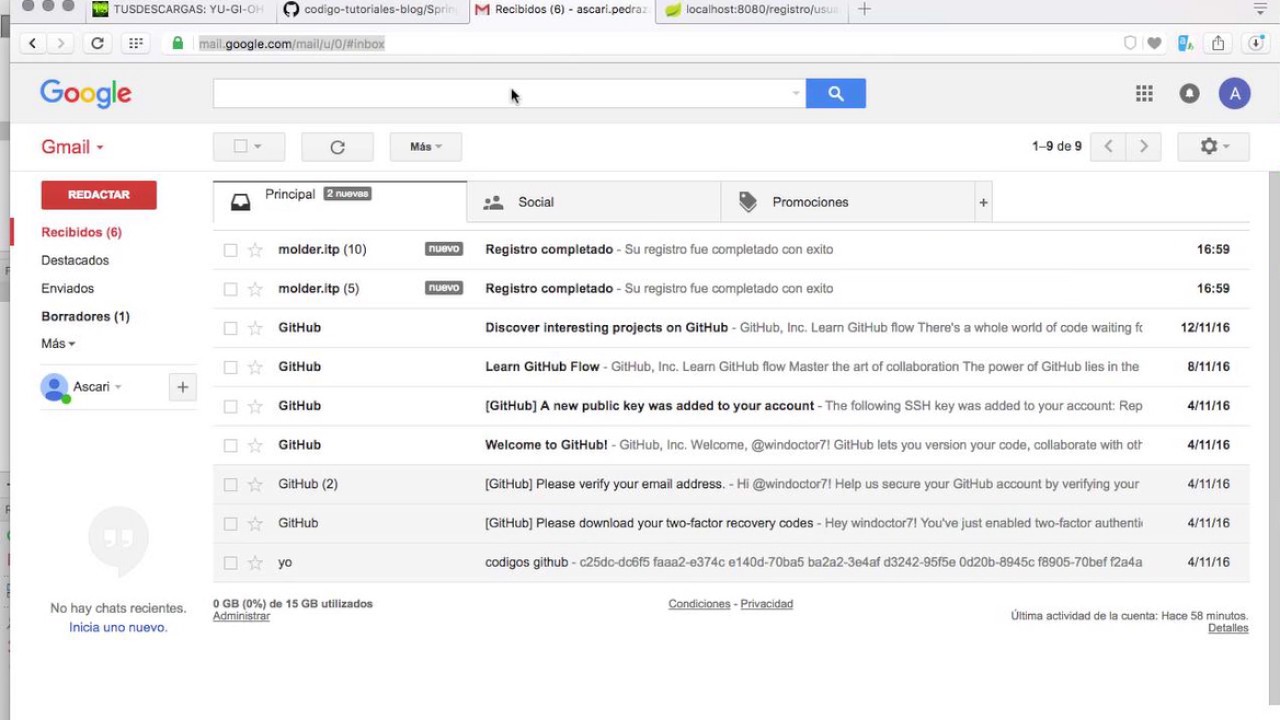Open the Más actions dropdown
The height and width of the screenshot is (720, 1280).
pyautogui.click(x=425, y=146)
